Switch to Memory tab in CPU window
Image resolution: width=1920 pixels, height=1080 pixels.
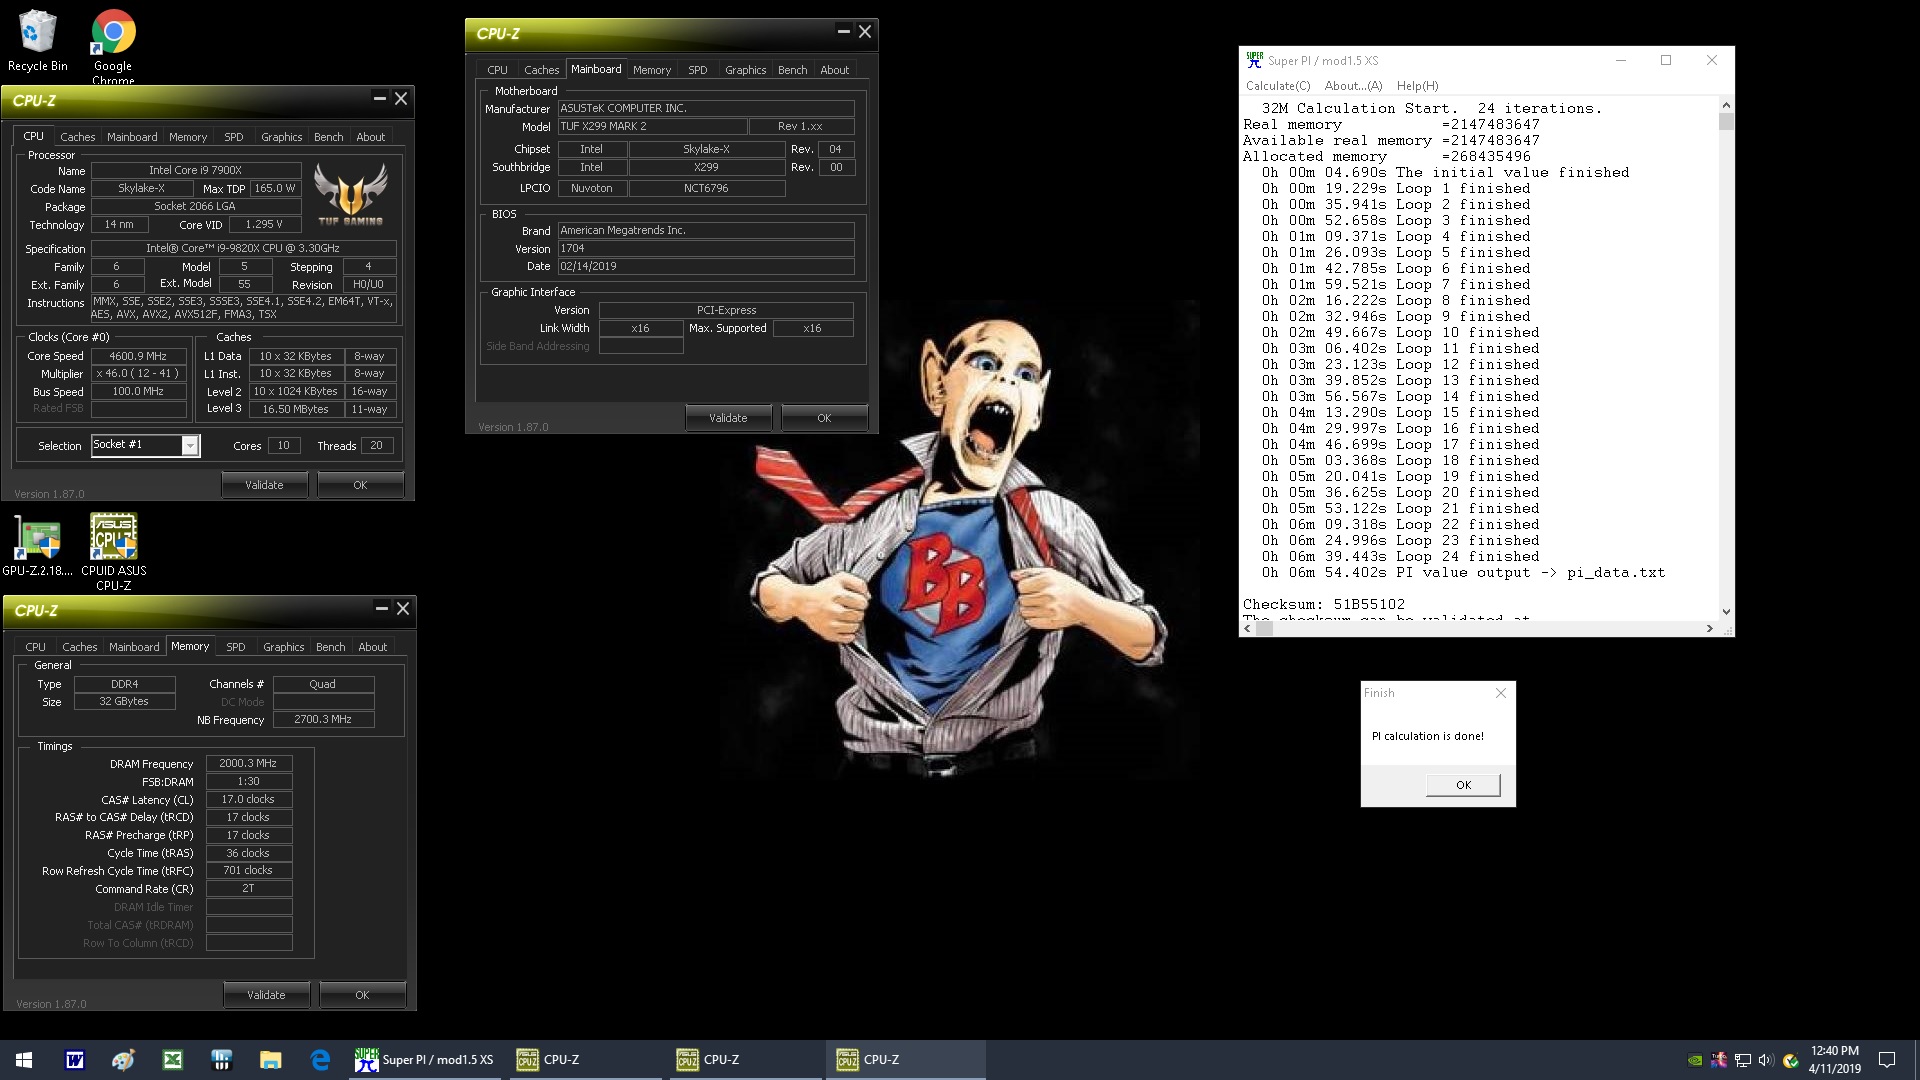pos(188,137)
